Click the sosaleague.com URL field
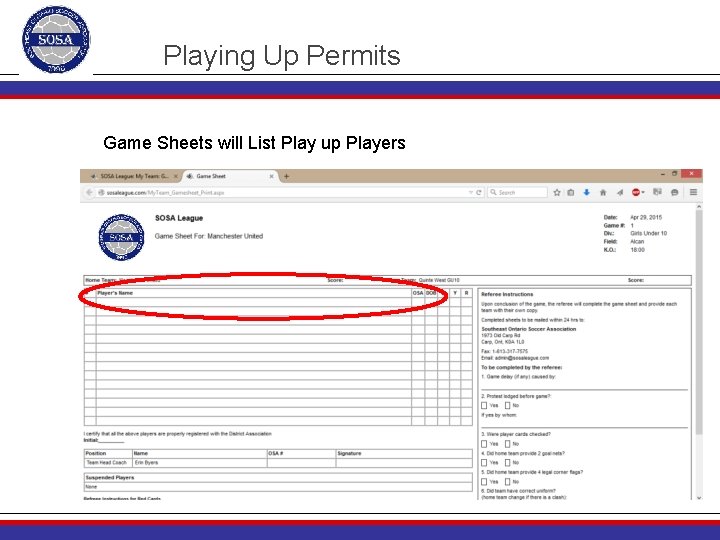 [x=285, y=192]
